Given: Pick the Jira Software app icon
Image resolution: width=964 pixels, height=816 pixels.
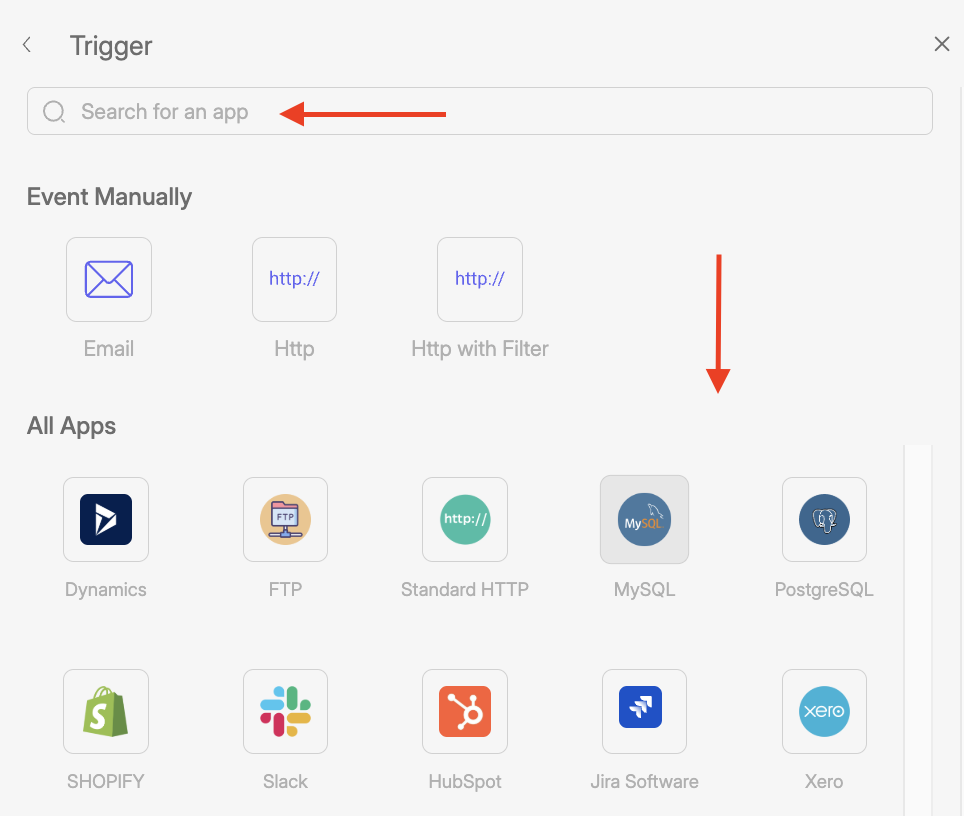Looking at the screenshot, I should [644, 711].
